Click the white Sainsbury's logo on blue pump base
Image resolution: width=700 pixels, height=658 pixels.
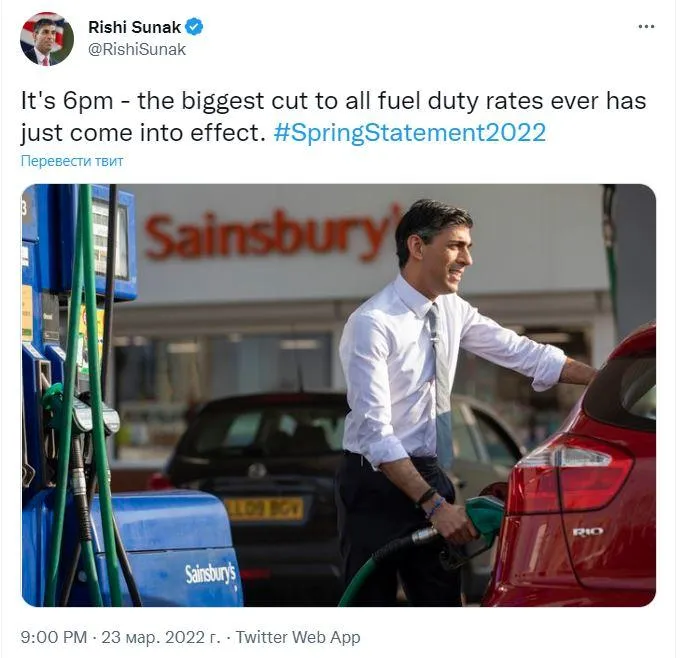click(210, 575)
